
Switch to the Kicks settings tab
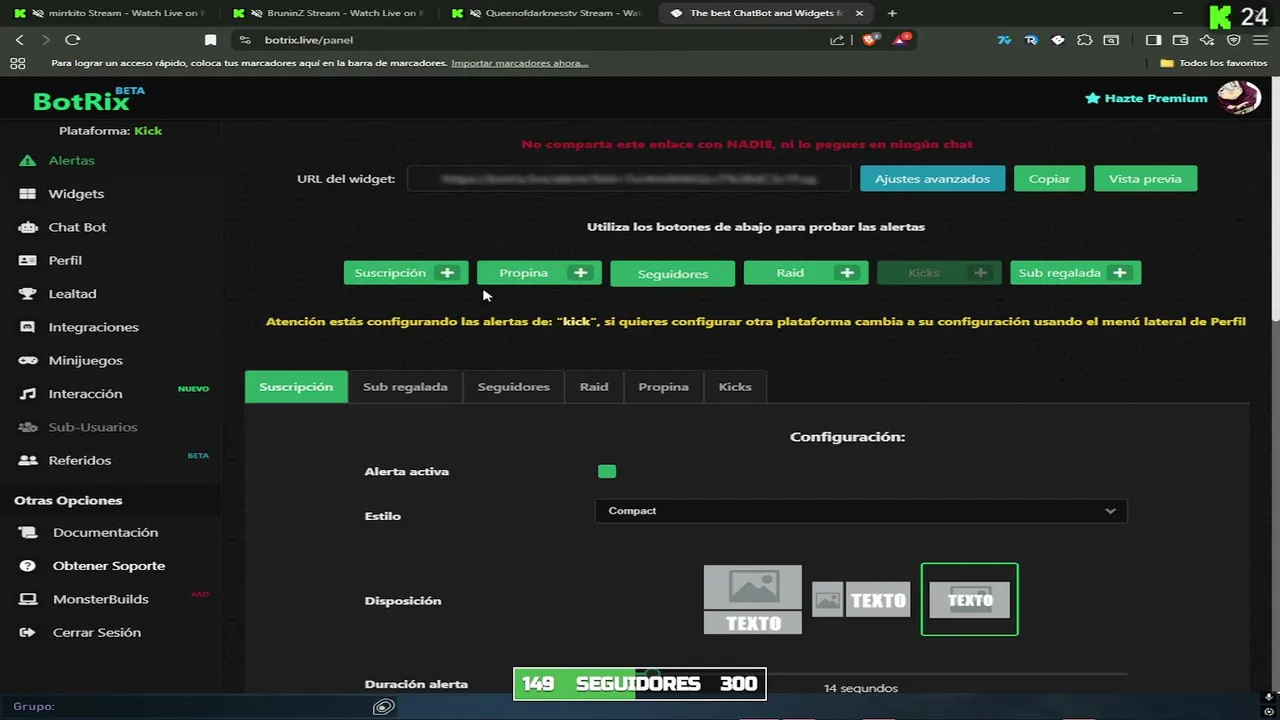[735, 387]
